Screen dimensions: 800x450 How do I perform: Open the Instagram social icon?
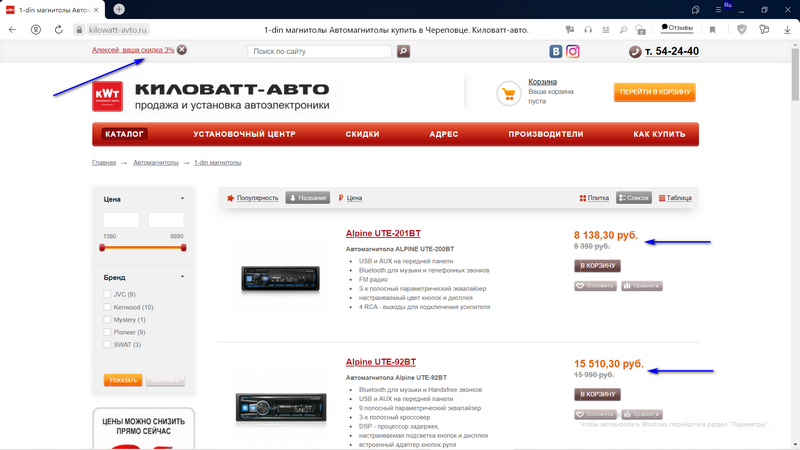click(x=572, y=52)
